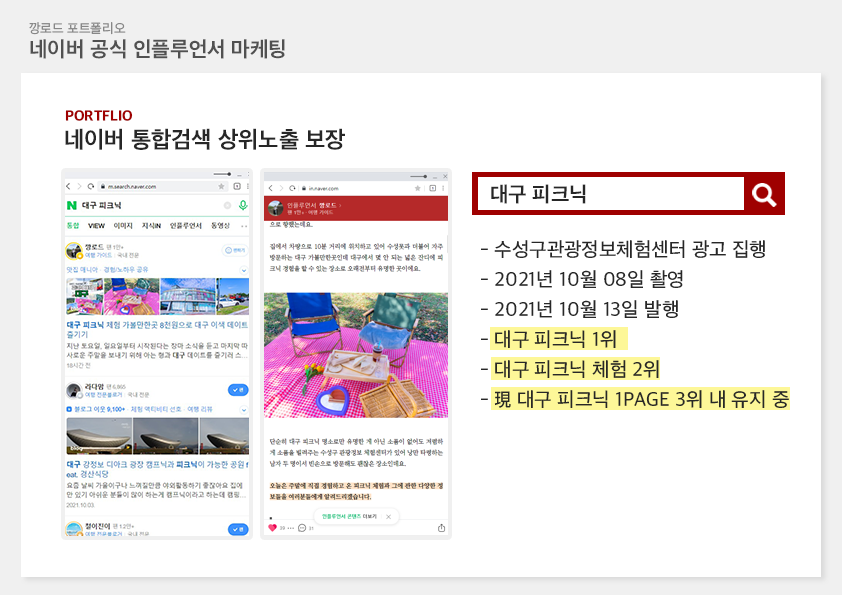The width and height of the screenshot is (842, 595).
Task: Toggle the fan button next to 라다맘
Action: [x=238, y=389]
